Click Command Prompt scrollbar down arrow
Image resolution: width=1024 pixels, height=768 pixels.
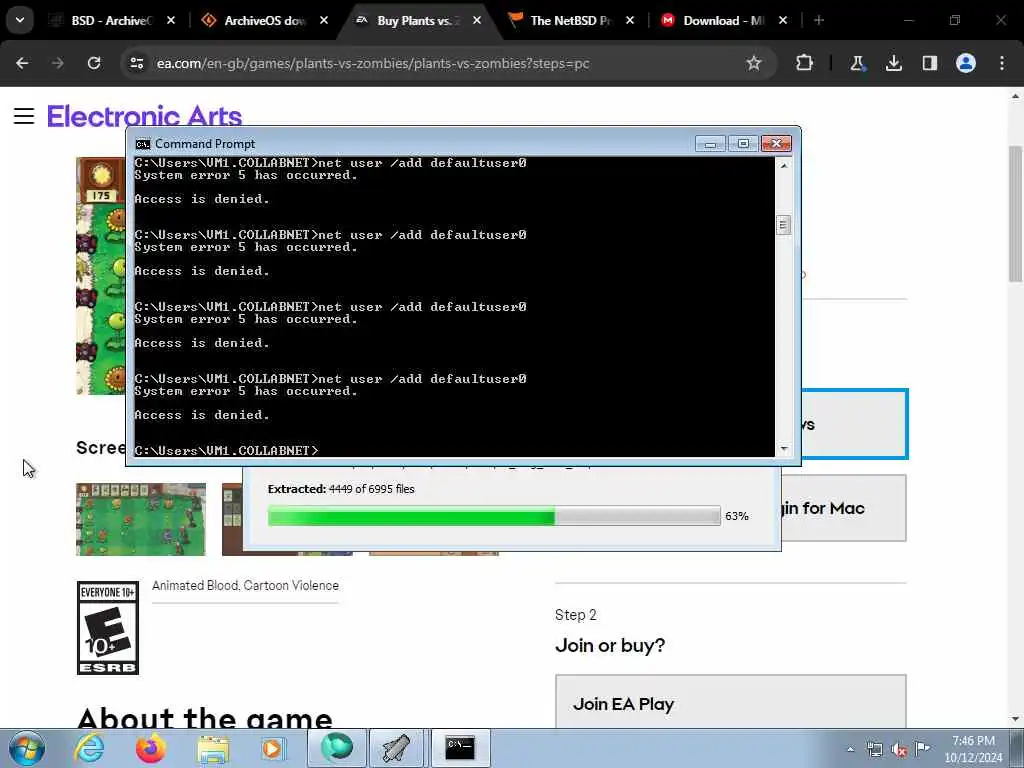click(784, 449)
